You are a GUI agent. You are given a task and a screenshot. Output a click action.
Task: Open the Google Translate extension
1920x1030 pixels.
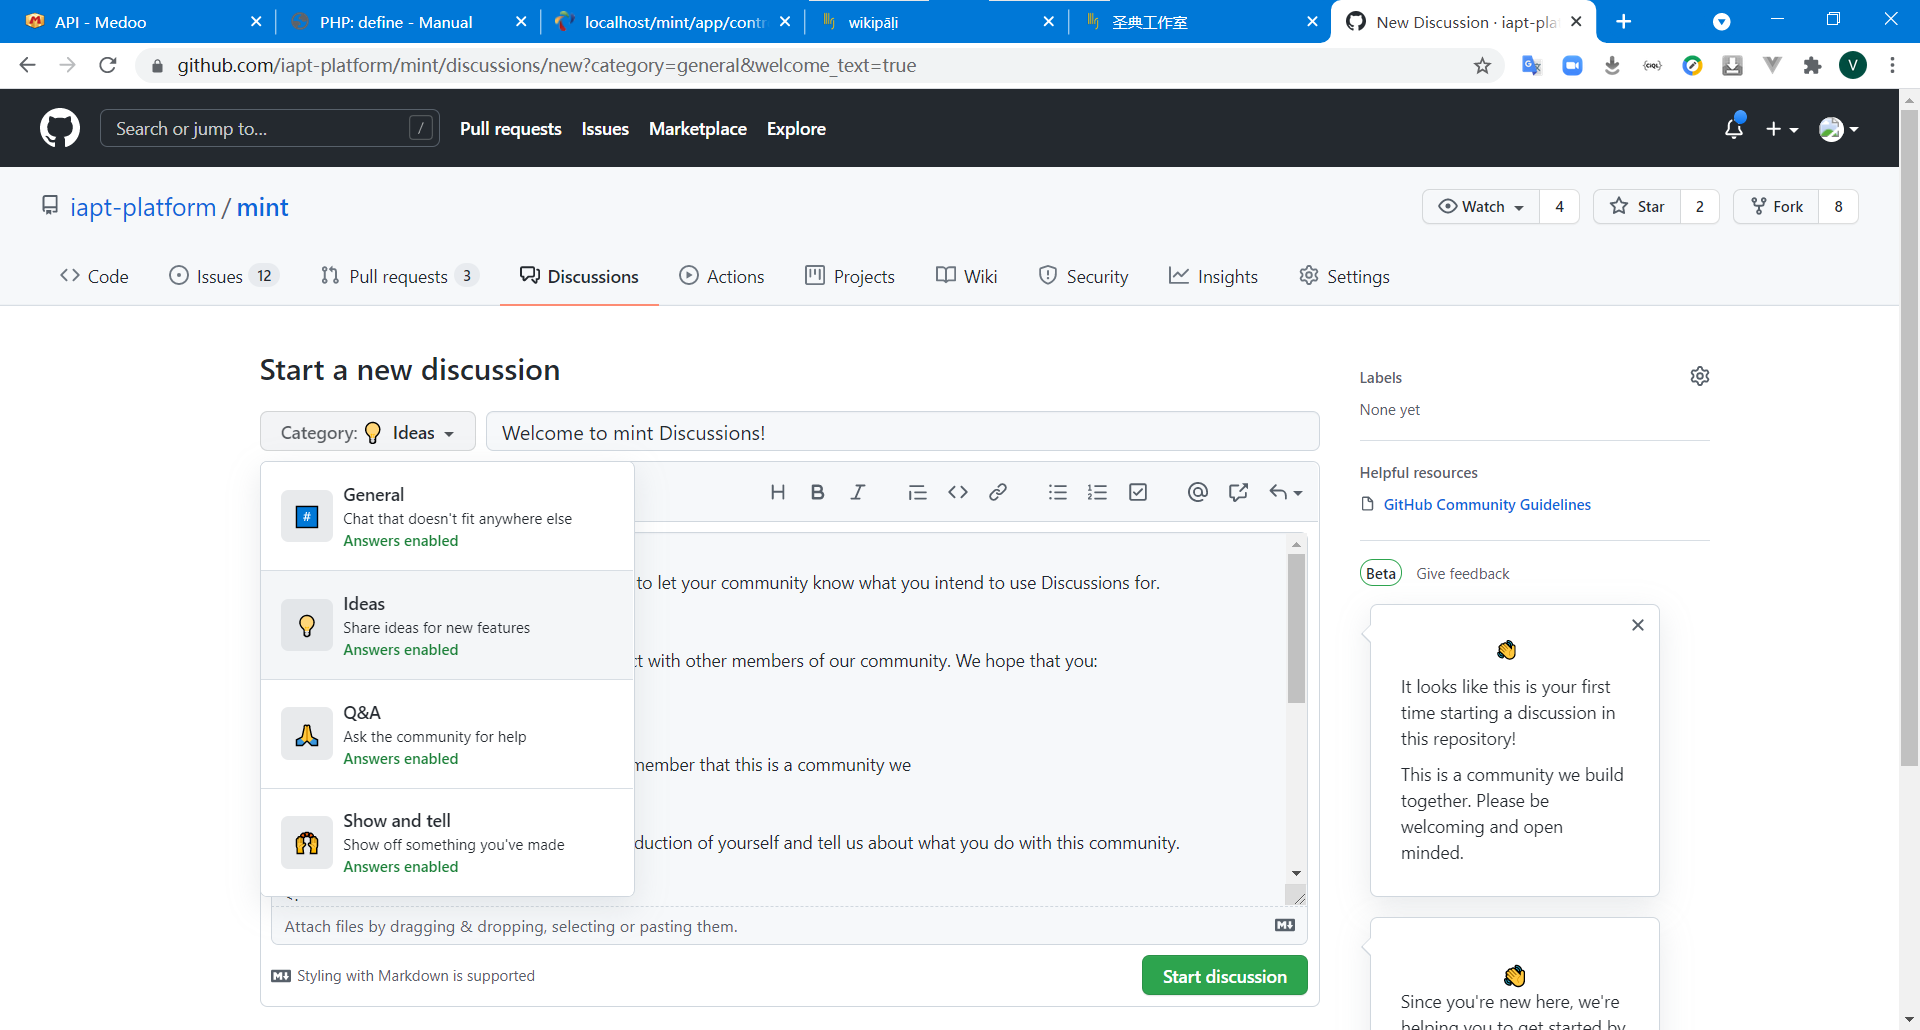[x=1532, y=66]
